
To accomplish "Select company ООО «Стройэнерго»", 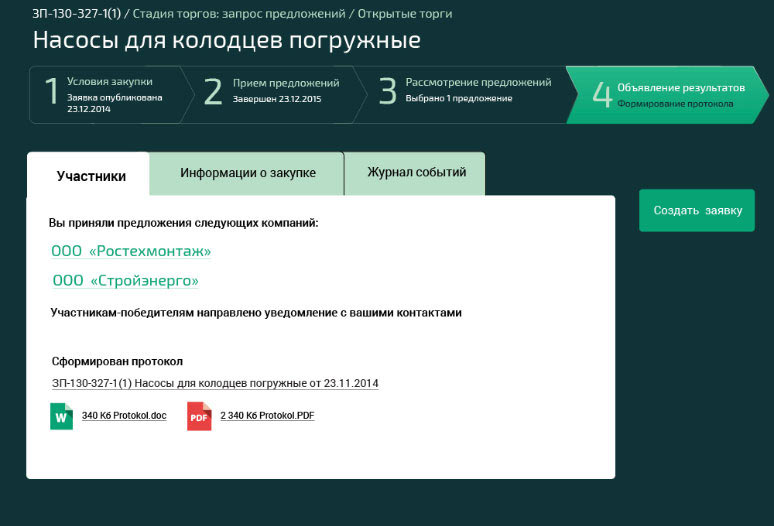I will [125, 281].
